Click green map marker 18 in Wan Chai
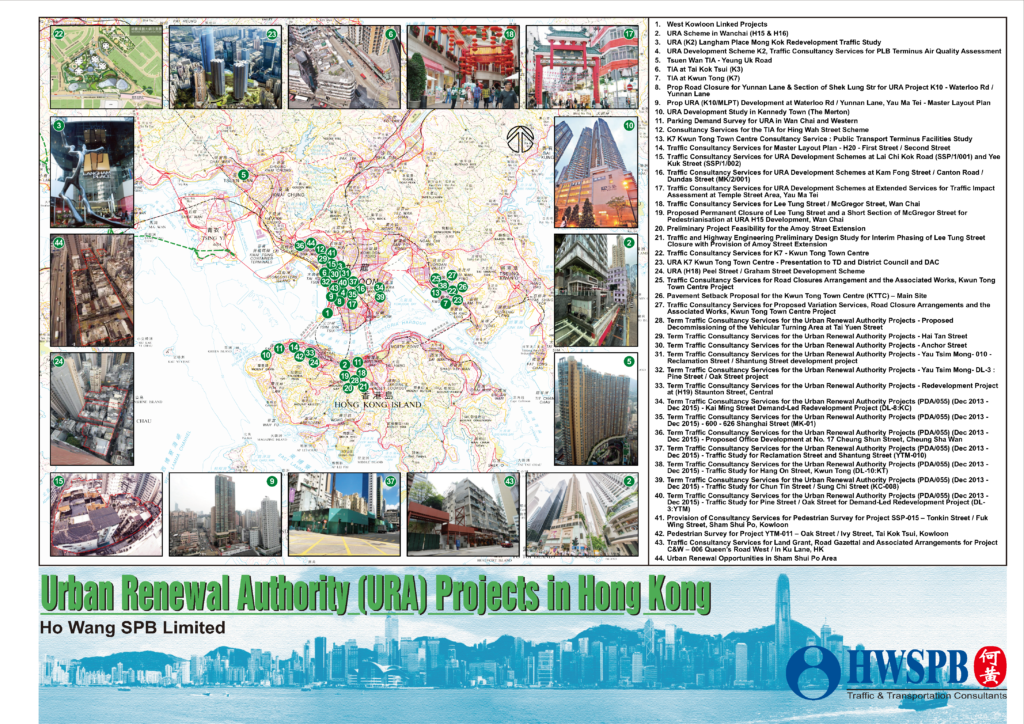 click(362, 373)
